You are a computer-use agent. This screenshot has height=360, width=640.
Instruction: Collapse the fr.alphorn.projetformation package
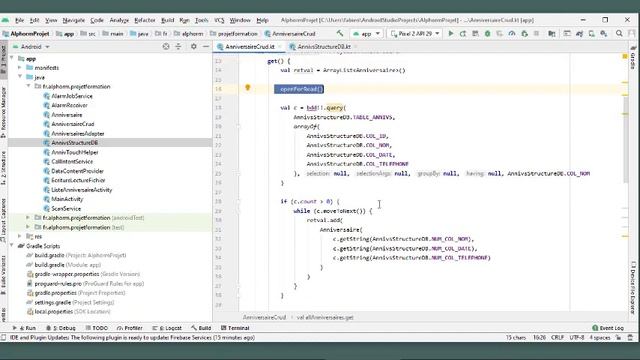29,87
